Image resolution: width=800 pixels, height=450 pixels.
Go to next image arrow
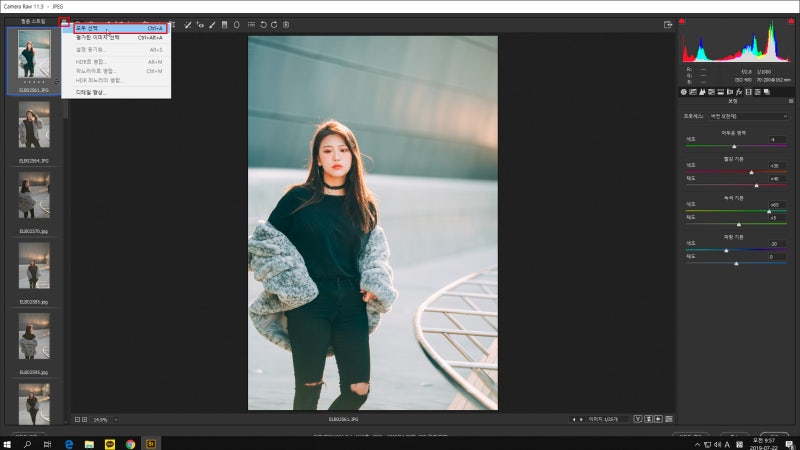tap(581, 419)
